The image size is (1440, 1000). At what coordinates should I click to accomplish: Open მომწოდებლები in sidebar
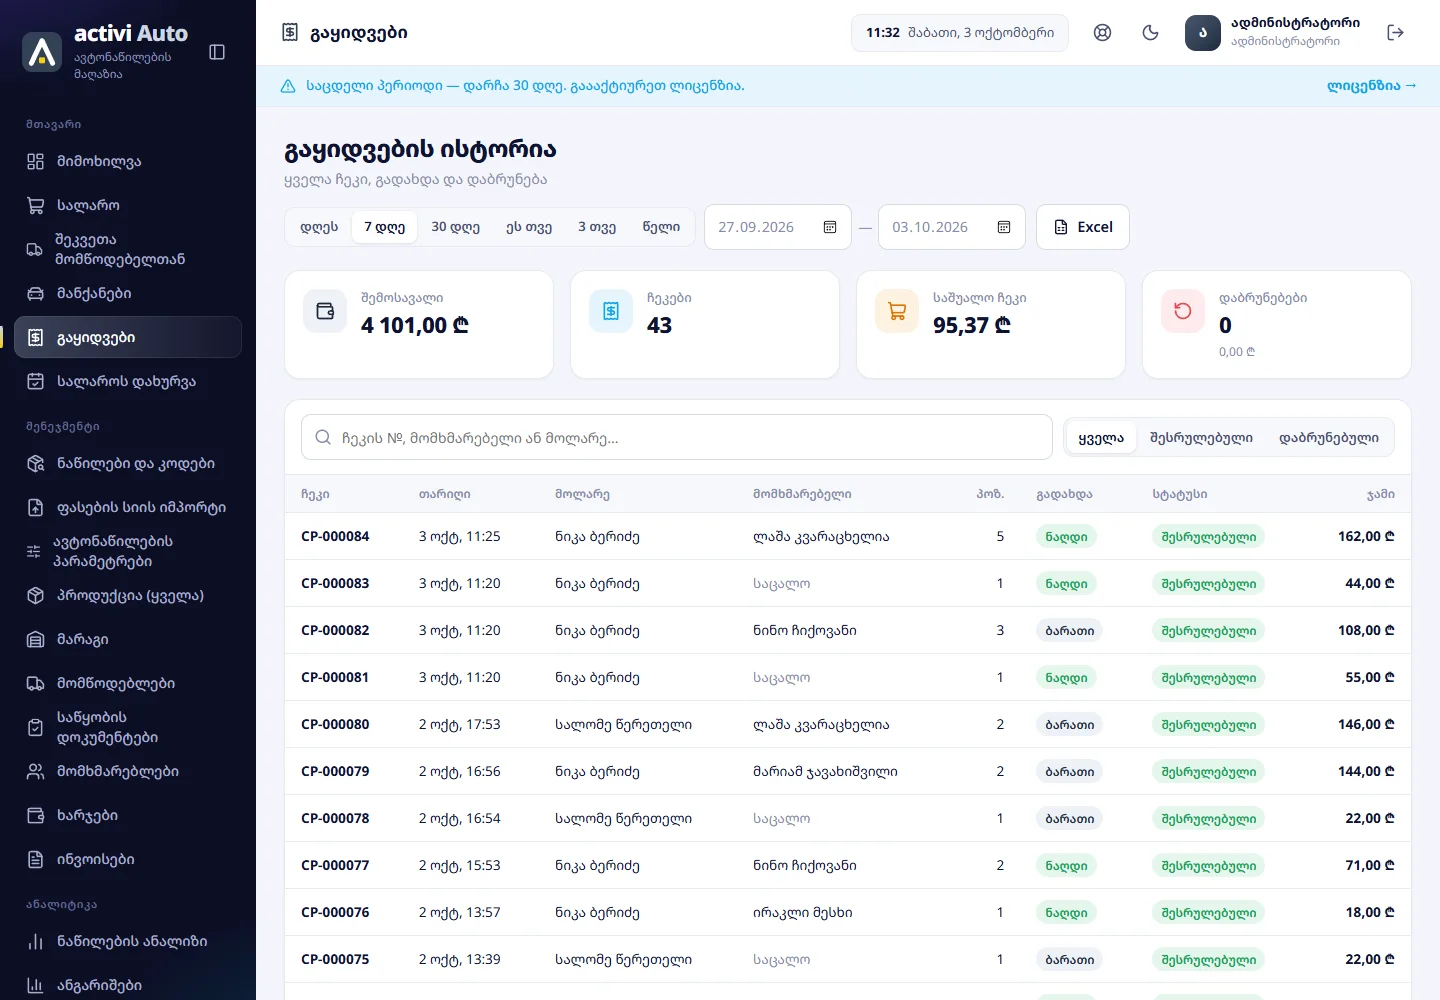coord(128,683)
